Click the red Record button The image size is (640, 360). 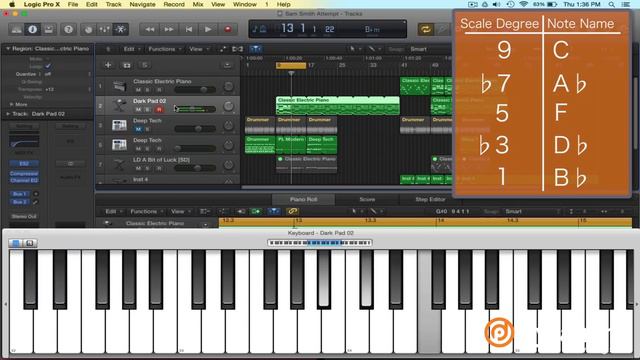pos(228,29)
